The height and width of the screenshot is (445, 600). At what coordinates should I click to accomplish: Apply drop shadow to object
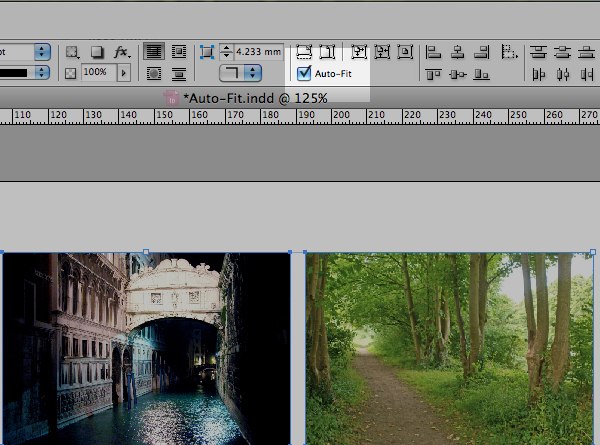click(x=97, y=52)
